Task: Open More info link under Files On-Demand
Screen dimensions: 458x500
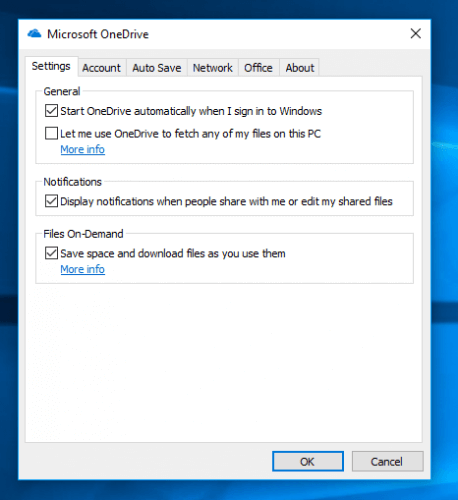Action: pos(83,269)
